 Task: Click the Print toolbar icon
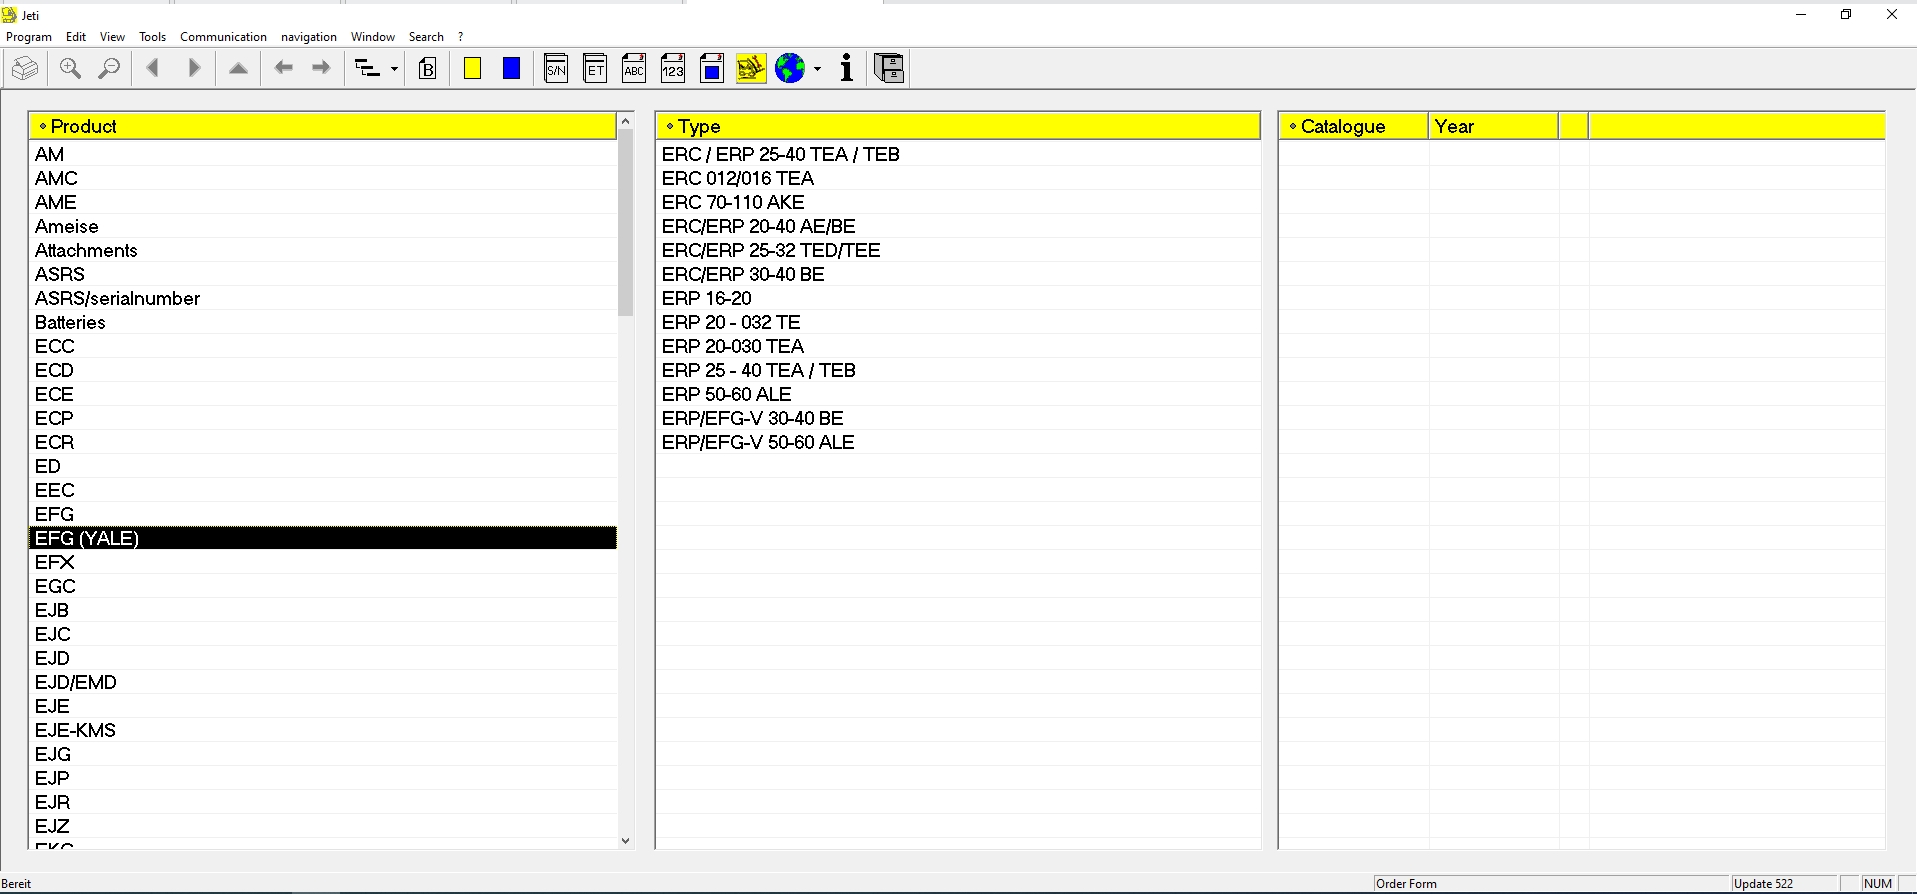pos(25,68)
